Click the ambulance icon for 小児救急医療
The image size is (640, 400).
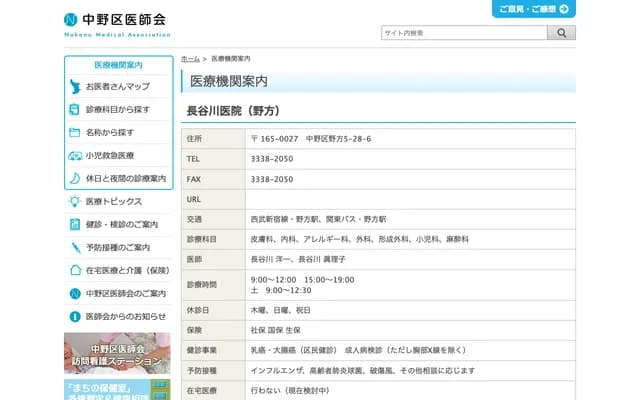(75, 155)
